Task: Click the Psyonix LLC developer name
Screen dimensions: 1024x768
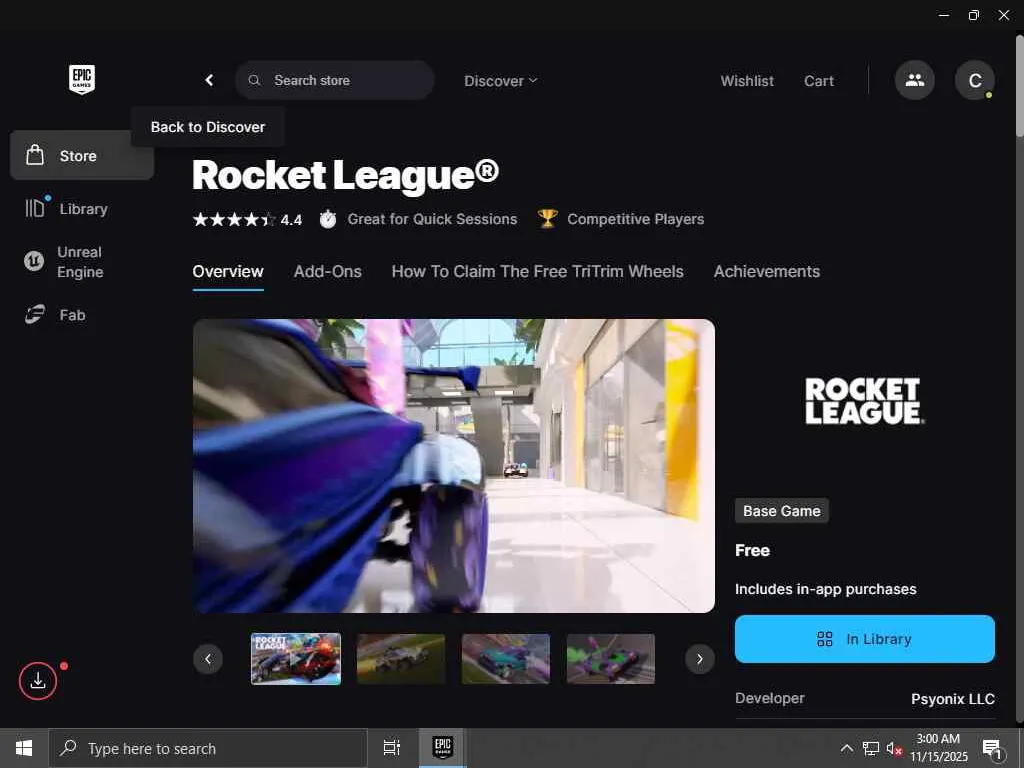Action: coord(953,699)
